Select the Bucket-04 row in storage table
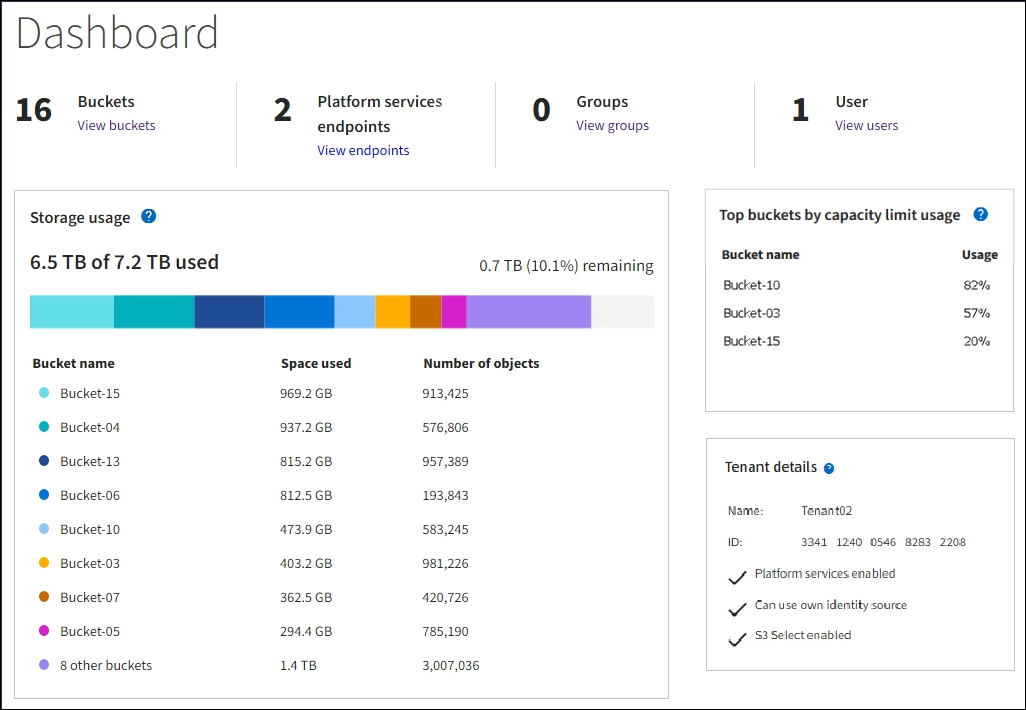Screen dimensions: 1026x710 click(x=90, y=428)
